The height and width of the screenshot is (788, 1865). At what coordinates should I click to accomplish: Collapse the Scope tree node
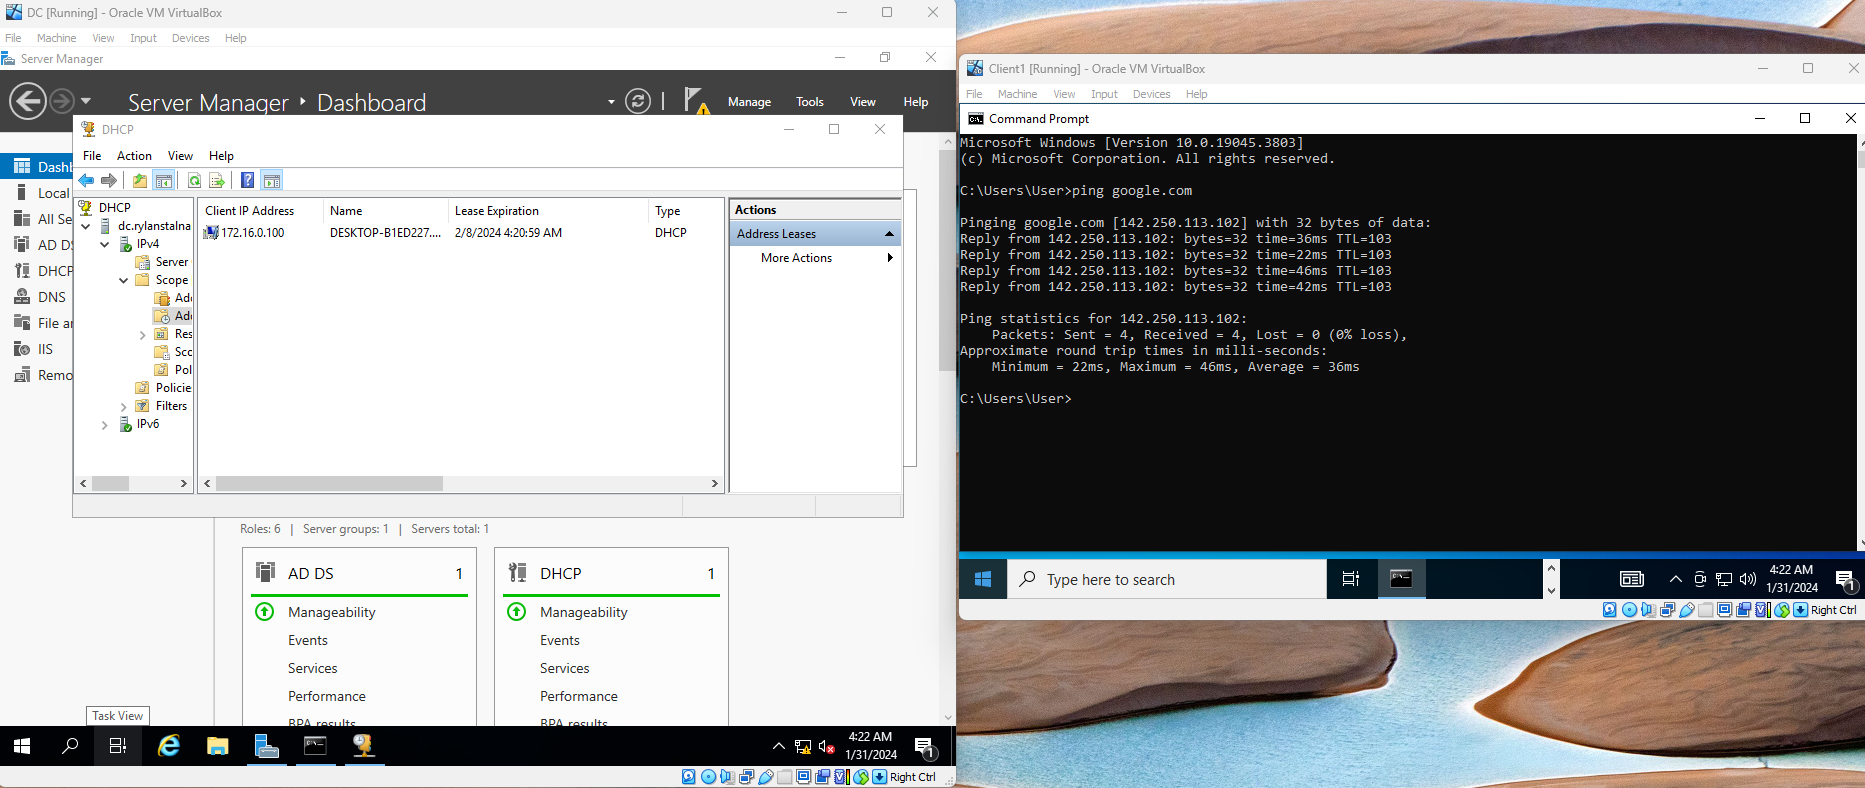[124, 280]
